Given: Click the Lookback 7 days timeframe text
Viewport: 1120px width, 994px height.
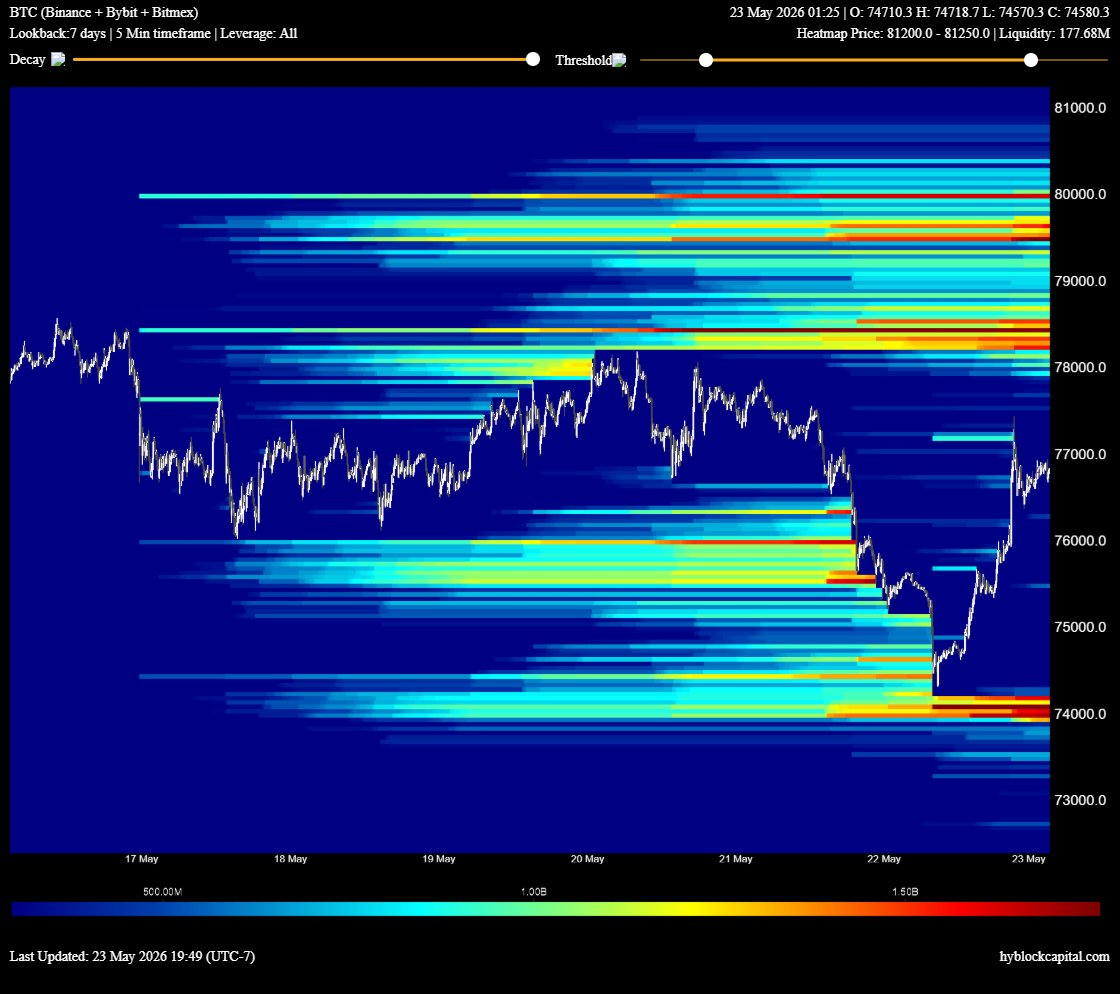Looking at the screenshot, I should point(153,34).
